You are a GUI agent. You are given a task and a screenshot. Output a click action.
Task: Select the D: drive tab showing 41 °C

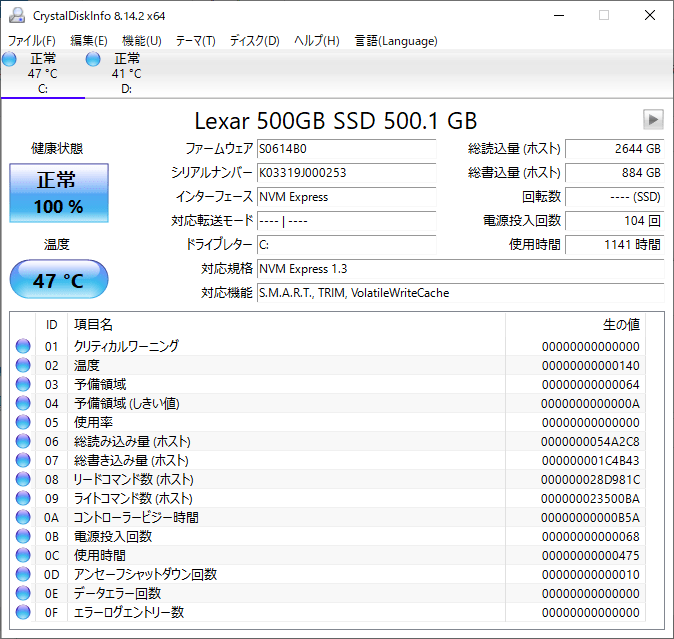click(126, 73)
